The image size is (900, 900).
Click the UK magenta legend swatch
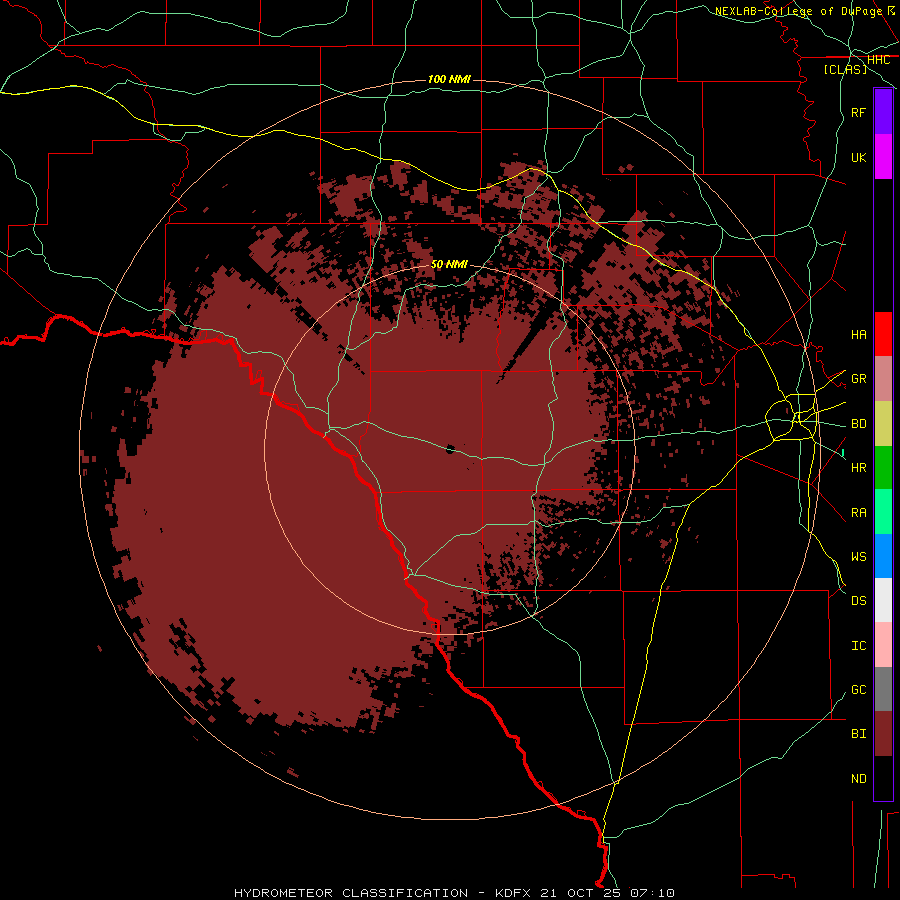[883, 157]
